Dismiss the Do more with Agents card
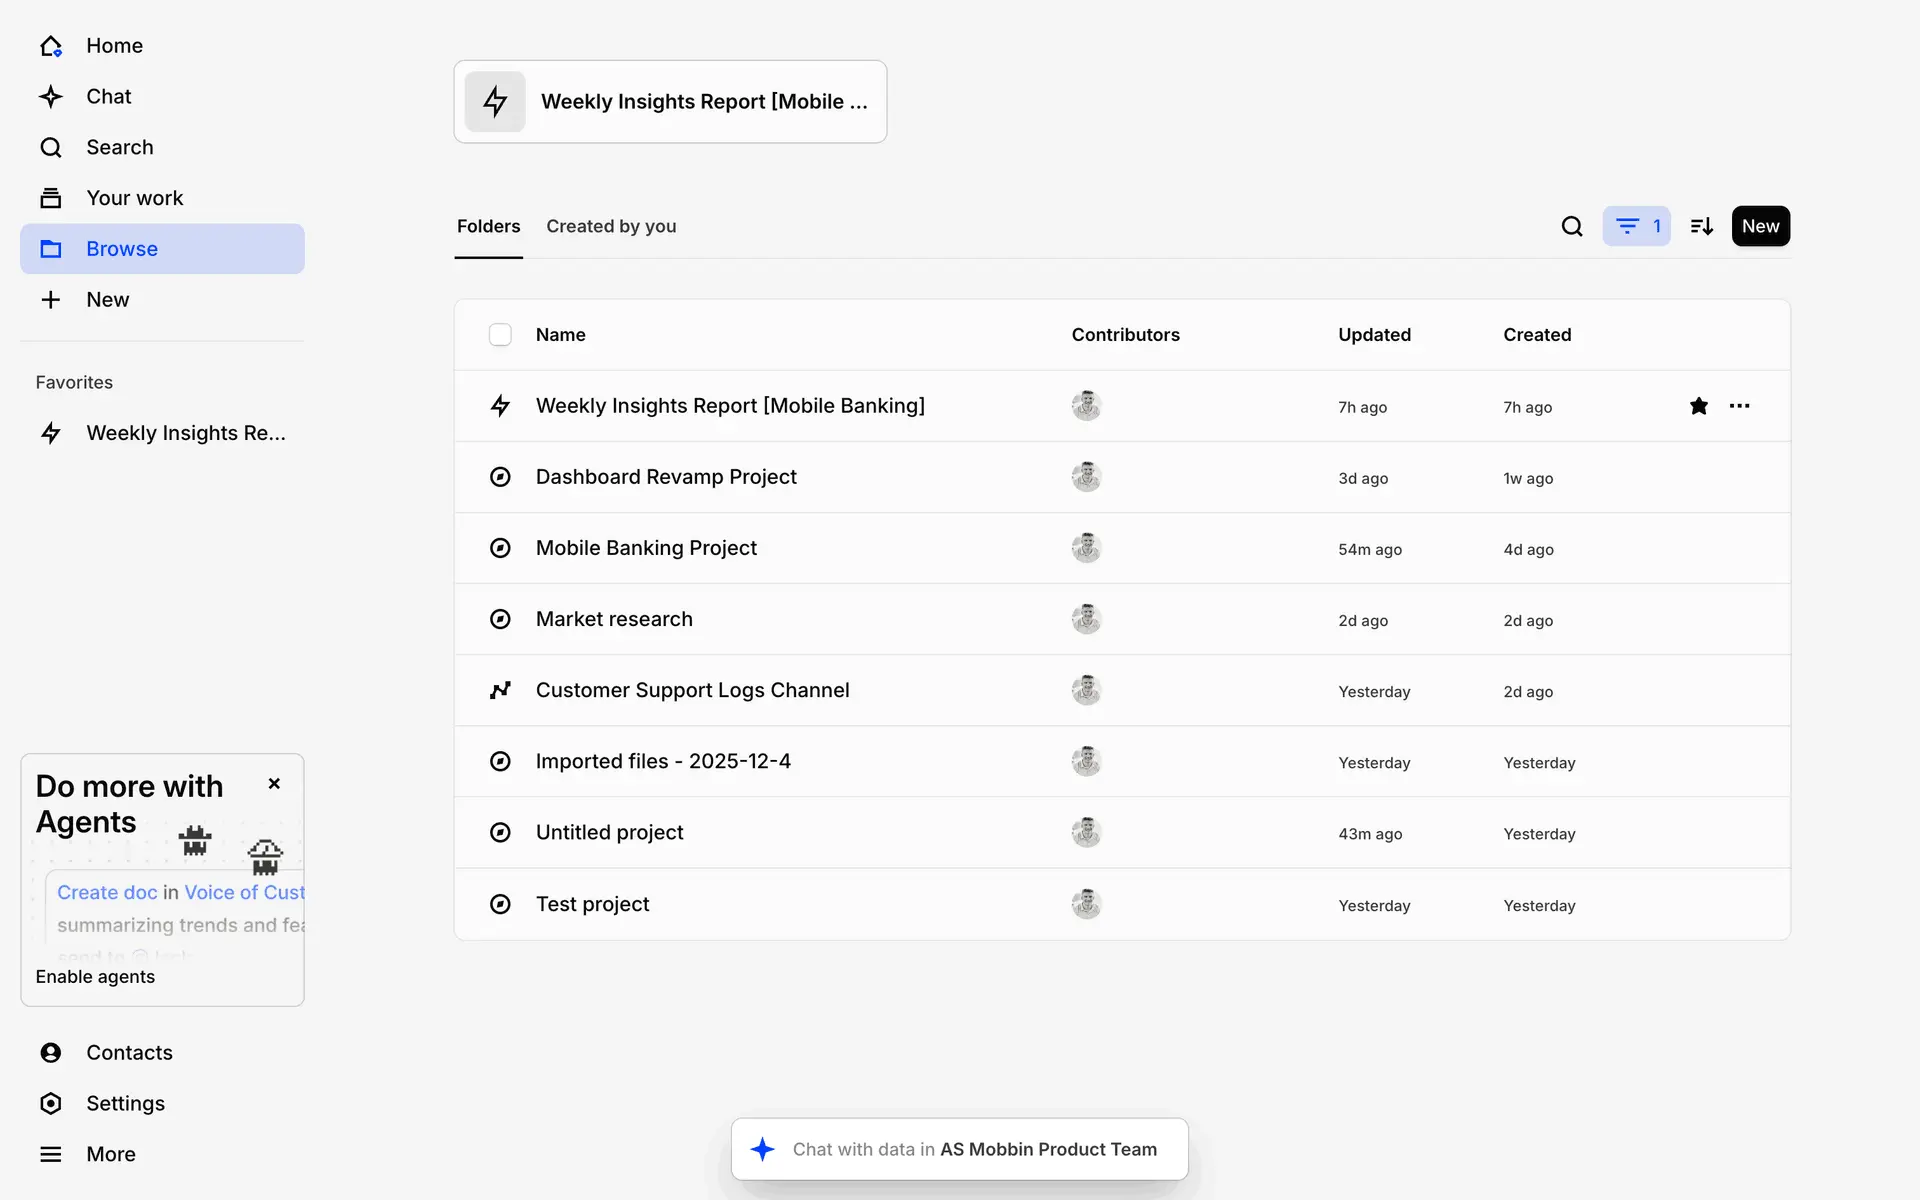 tap(274, 784)
